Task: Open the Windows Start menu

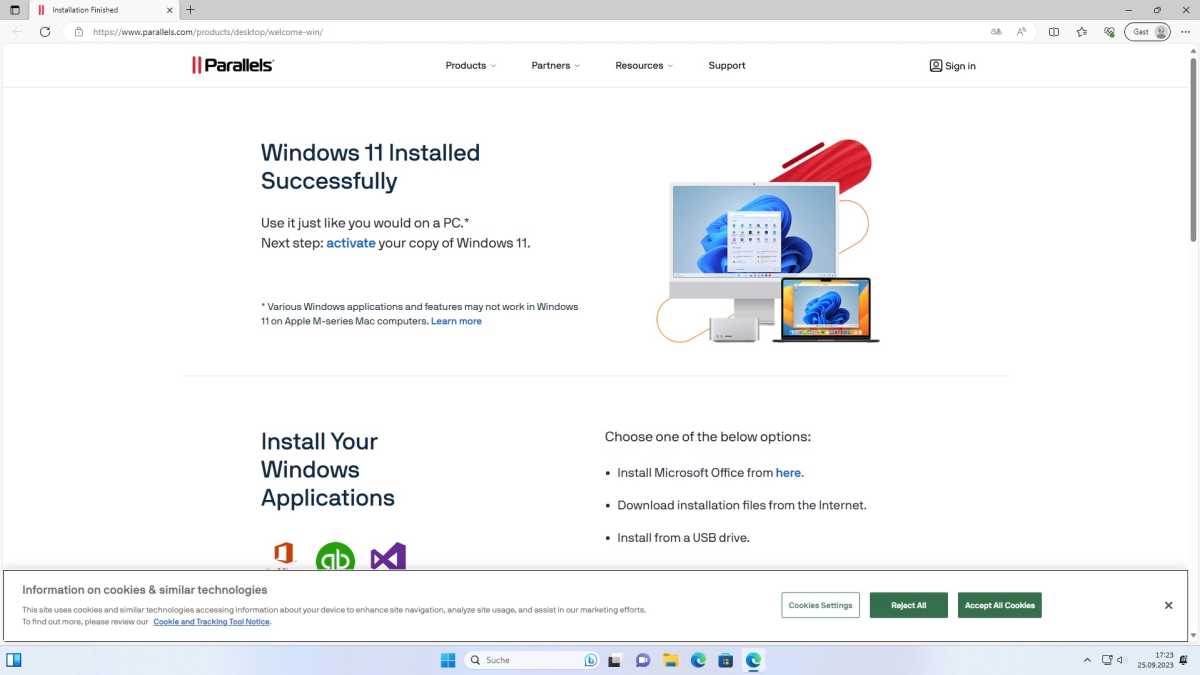Action: [448, 660]
